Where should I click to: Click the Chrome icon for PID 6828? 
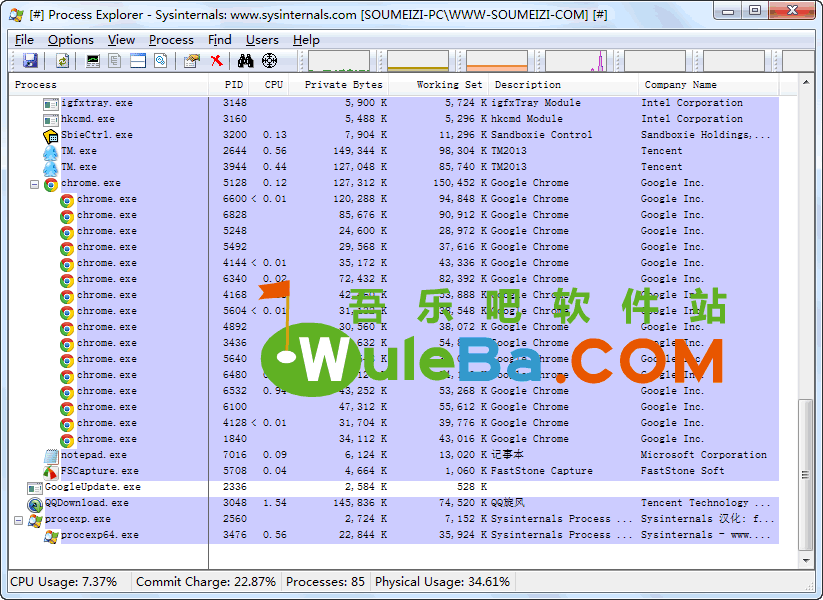pos(67,216)
